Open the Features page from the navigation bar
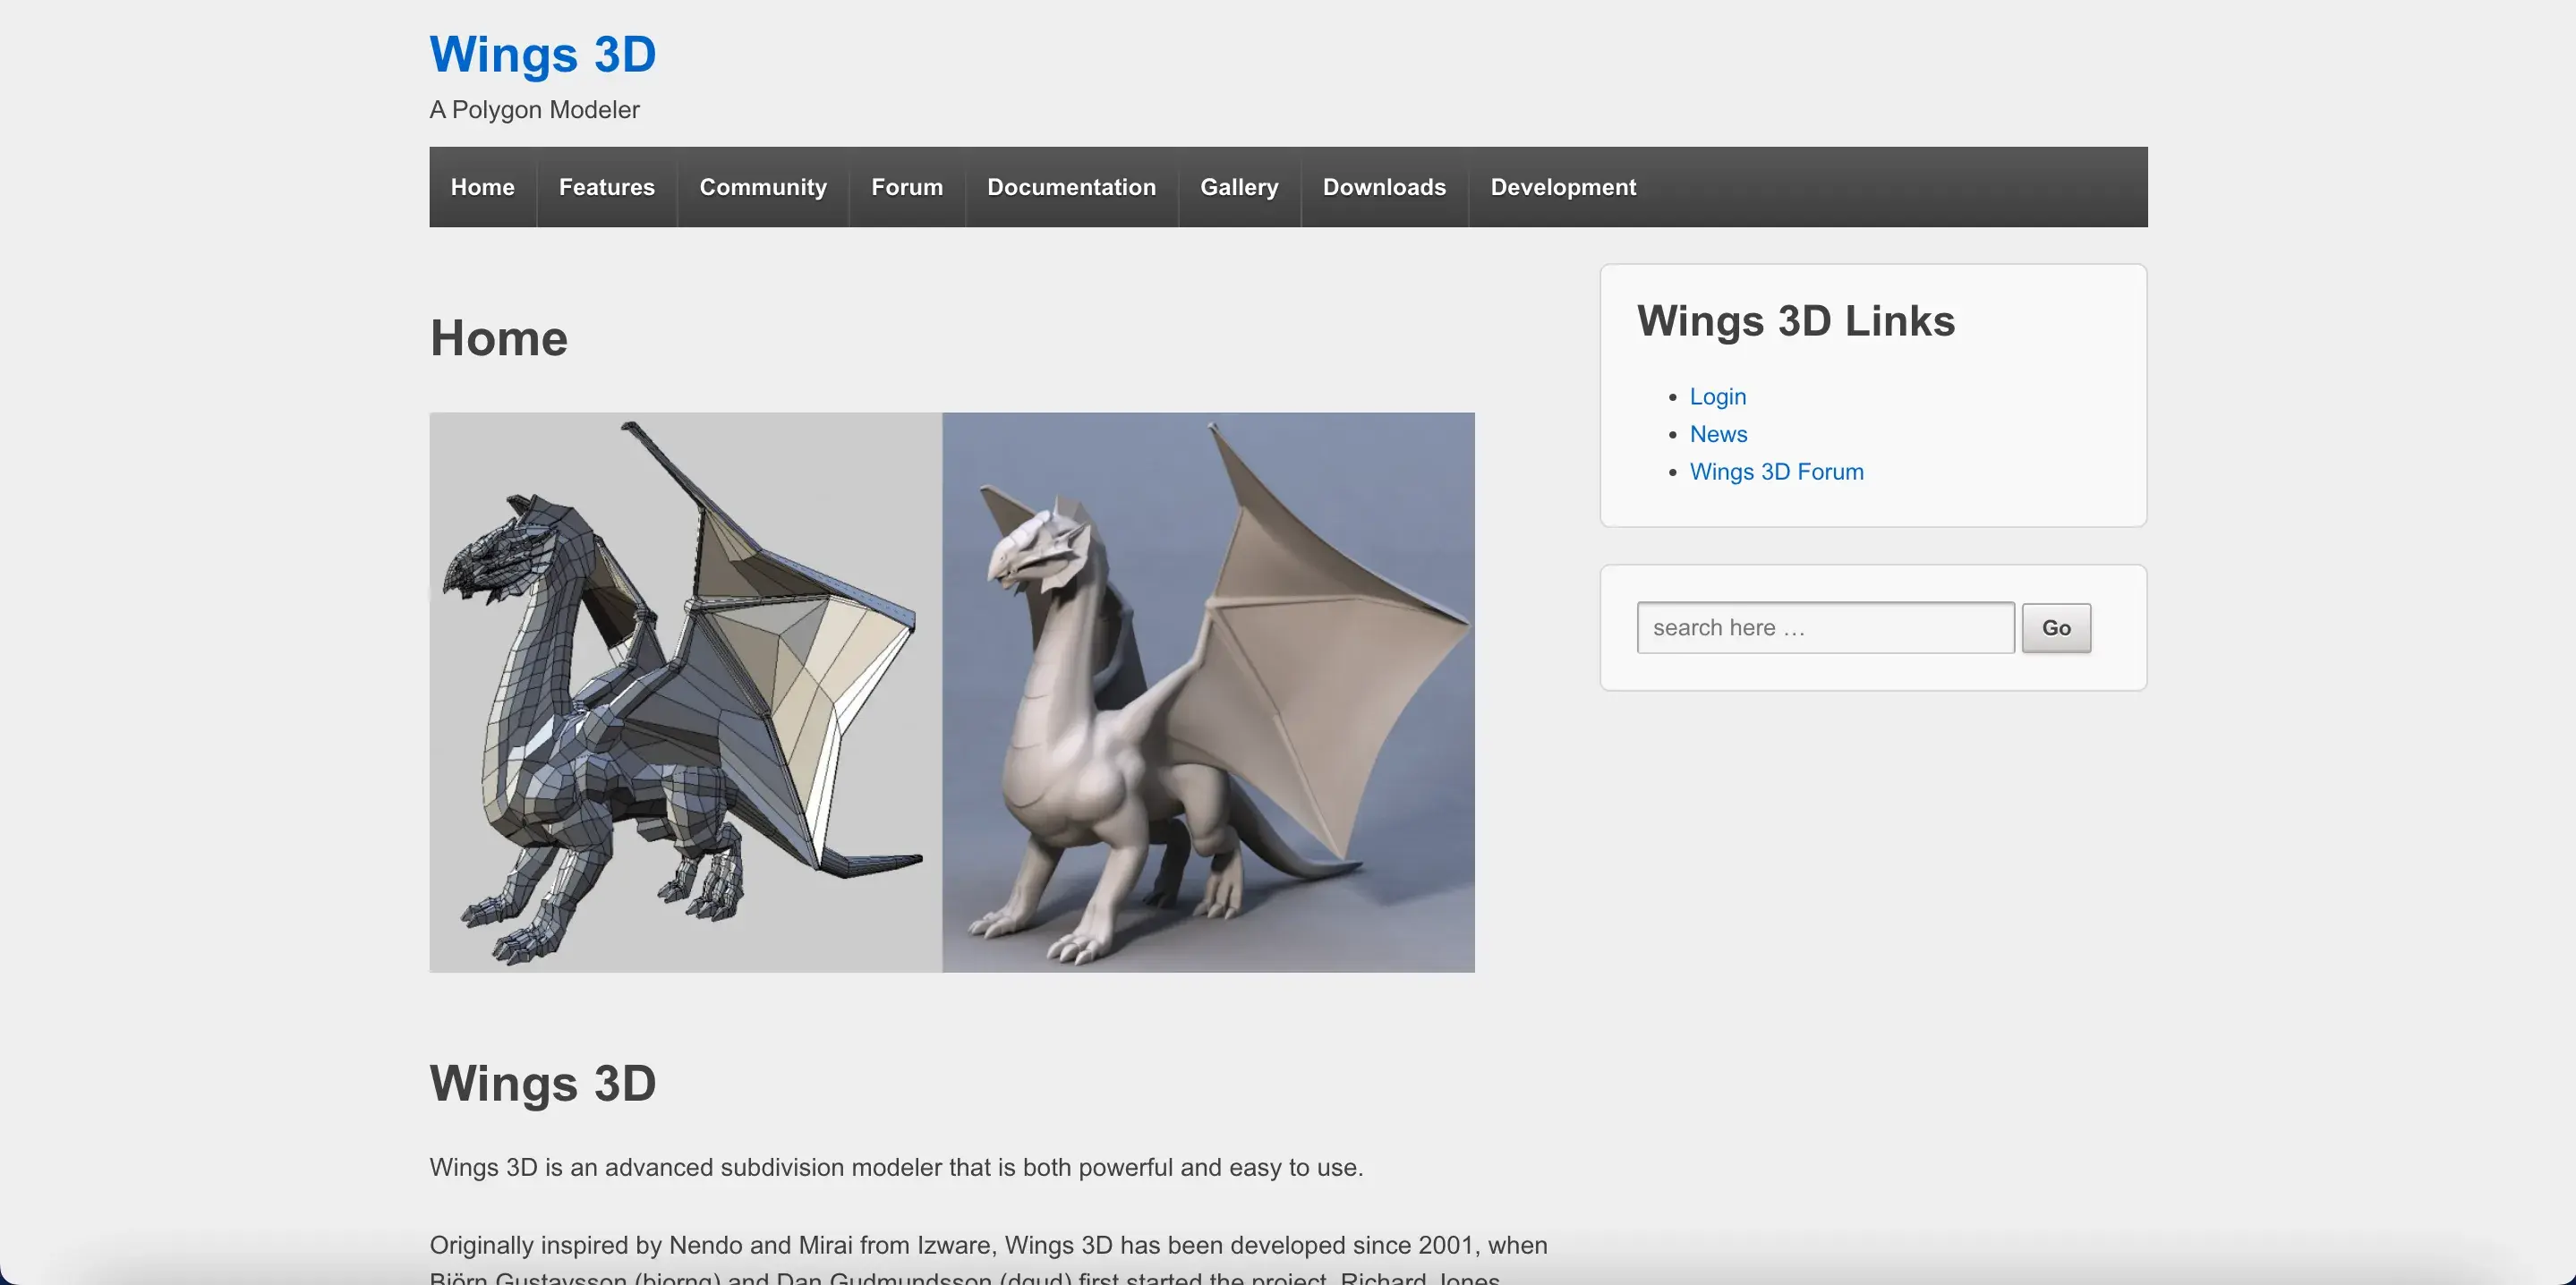Screen dimensions: 2576x1285 tap(606, 187)
